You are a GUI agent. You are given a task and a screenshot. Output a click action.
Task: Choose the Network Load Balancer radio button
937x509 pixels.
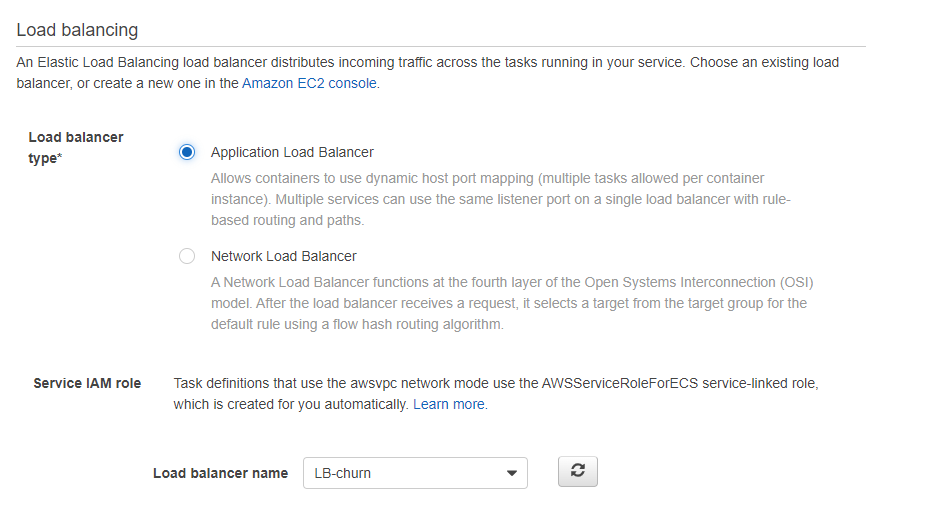click(187, 256)
